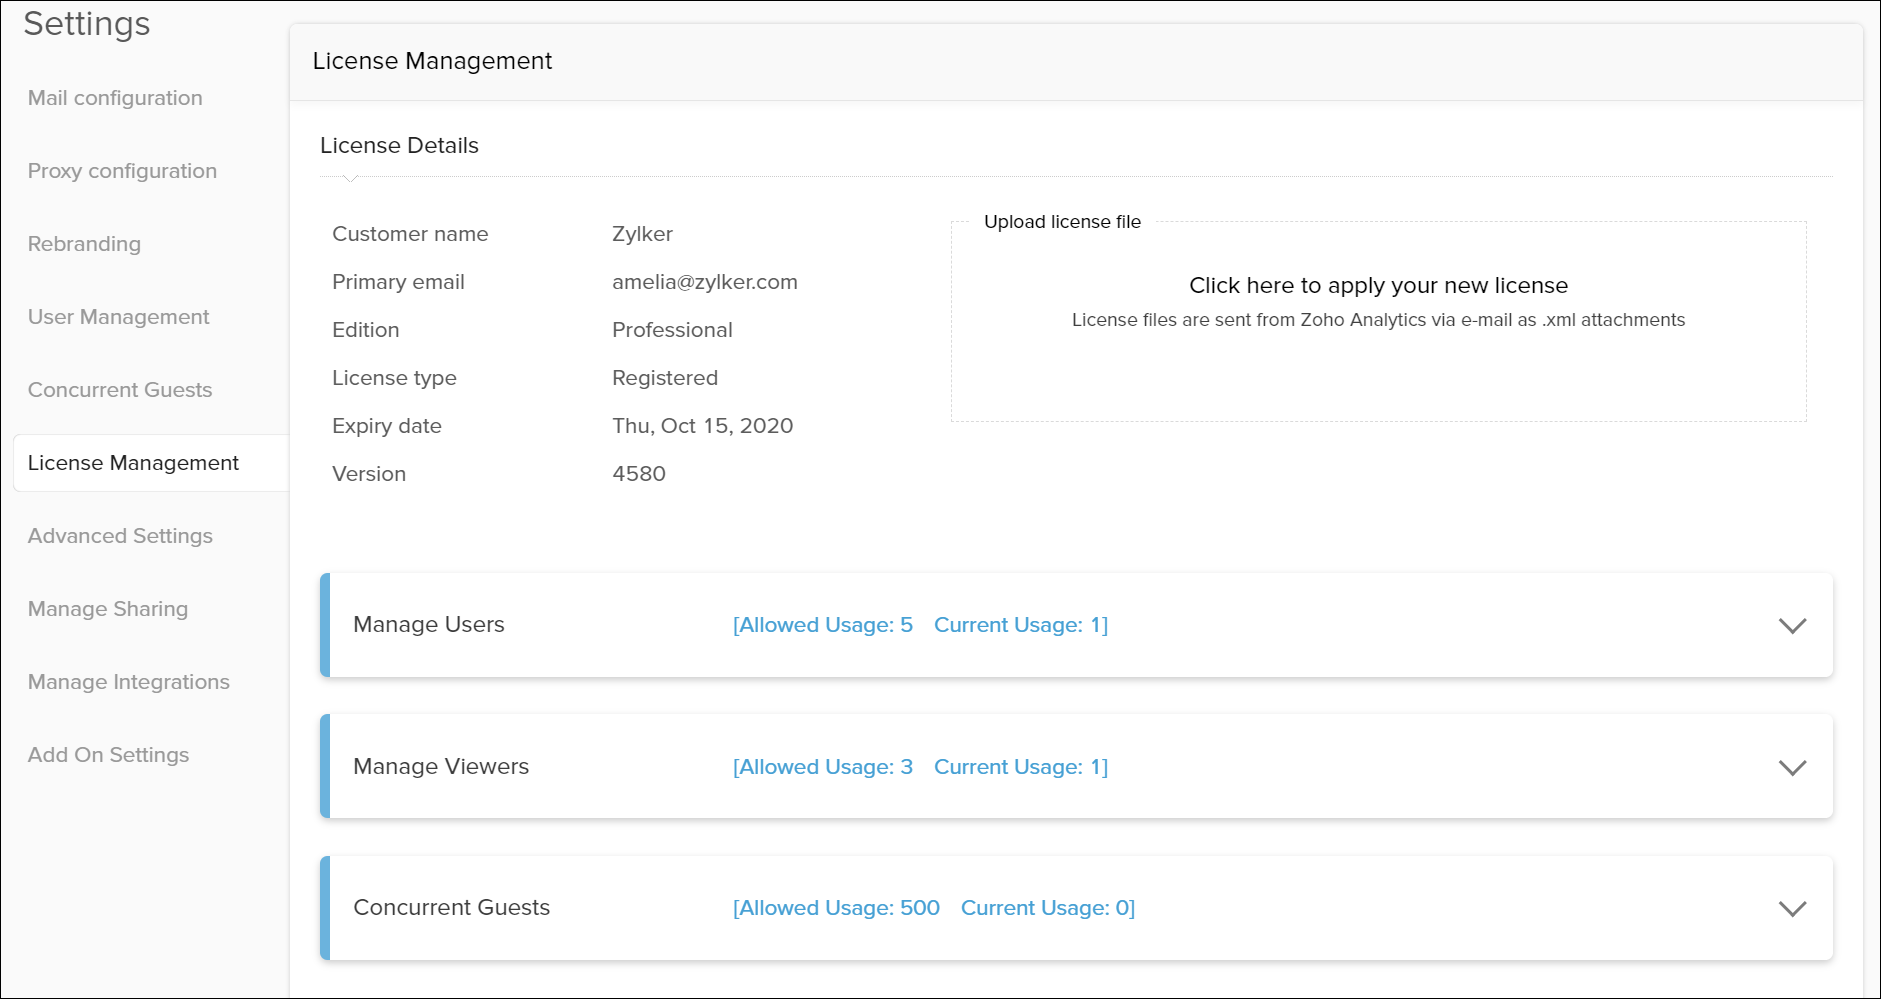Click Concurrent Guests allowed usage 500 text
The height and width of the screenshot is (999, 1881).
(836, 908)
